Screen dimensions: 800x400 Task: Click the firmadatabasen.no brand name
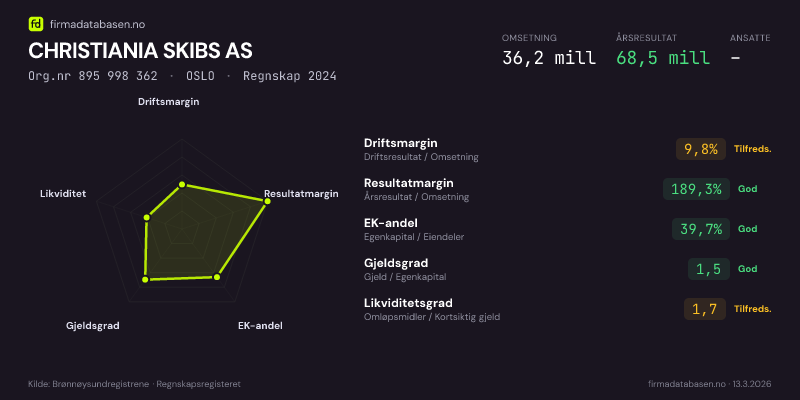point(89,22)
